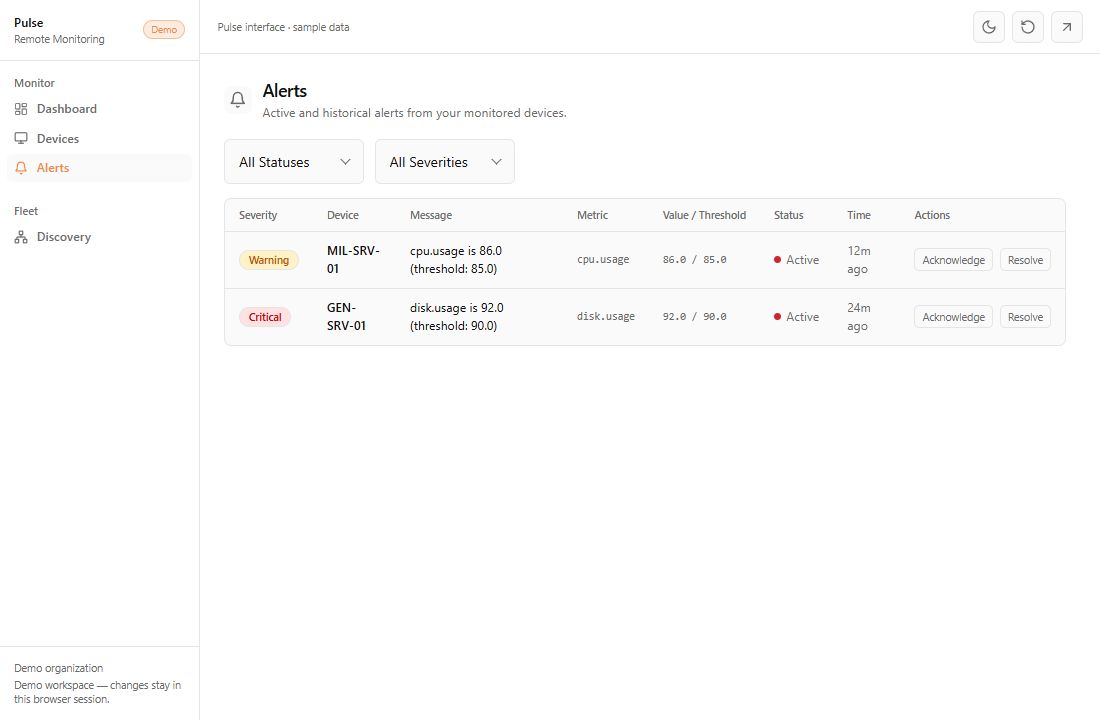Click the Critical severity badge
This screenshot has height=720, width=1100.
pyautogui.click(x=264, y=316)
